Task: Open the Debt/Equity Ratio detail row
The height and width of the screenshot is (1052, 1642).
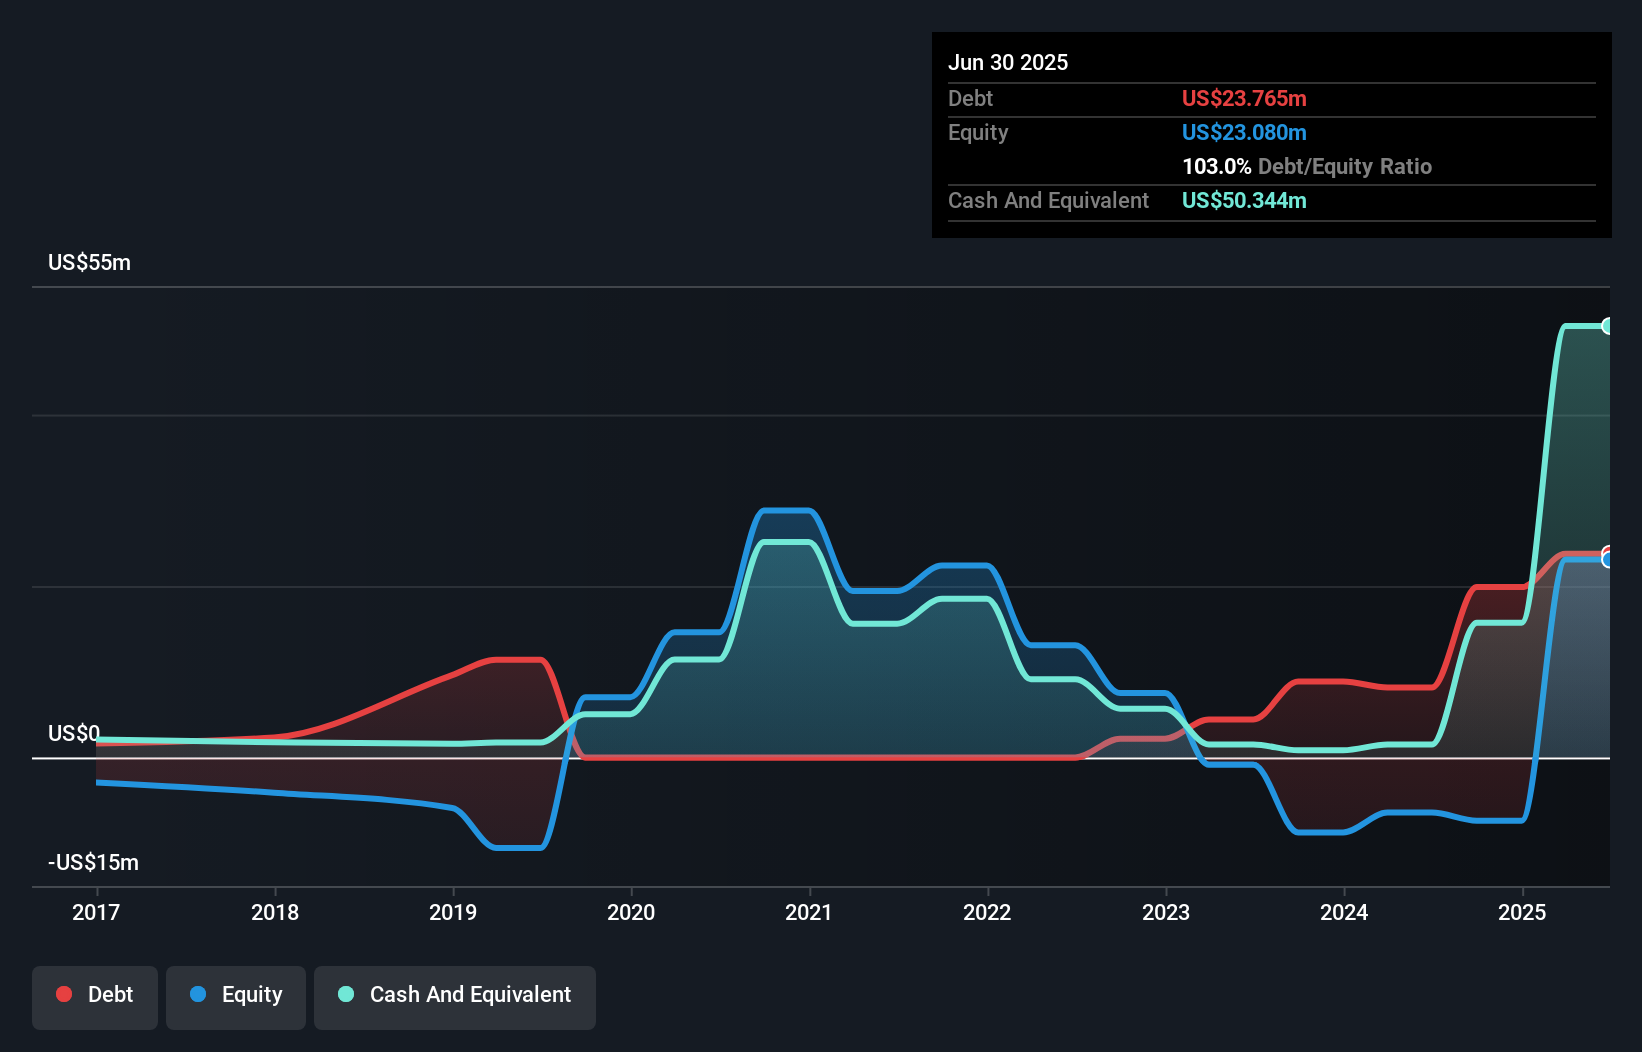Action: point(1307,166)
